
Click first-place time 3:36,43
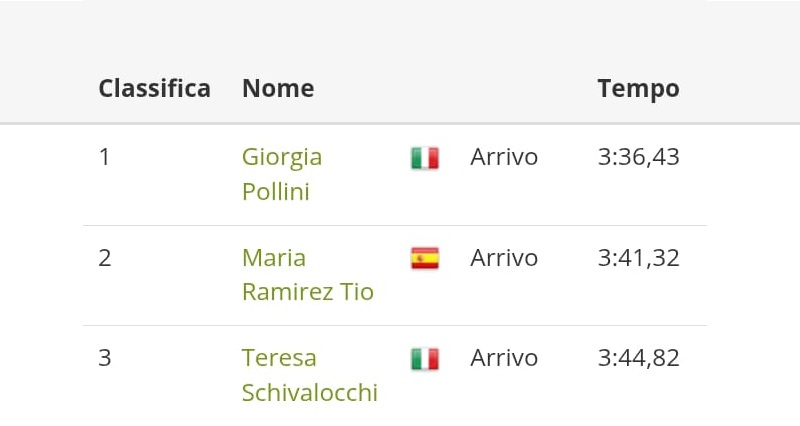click(x=638, y=157)
